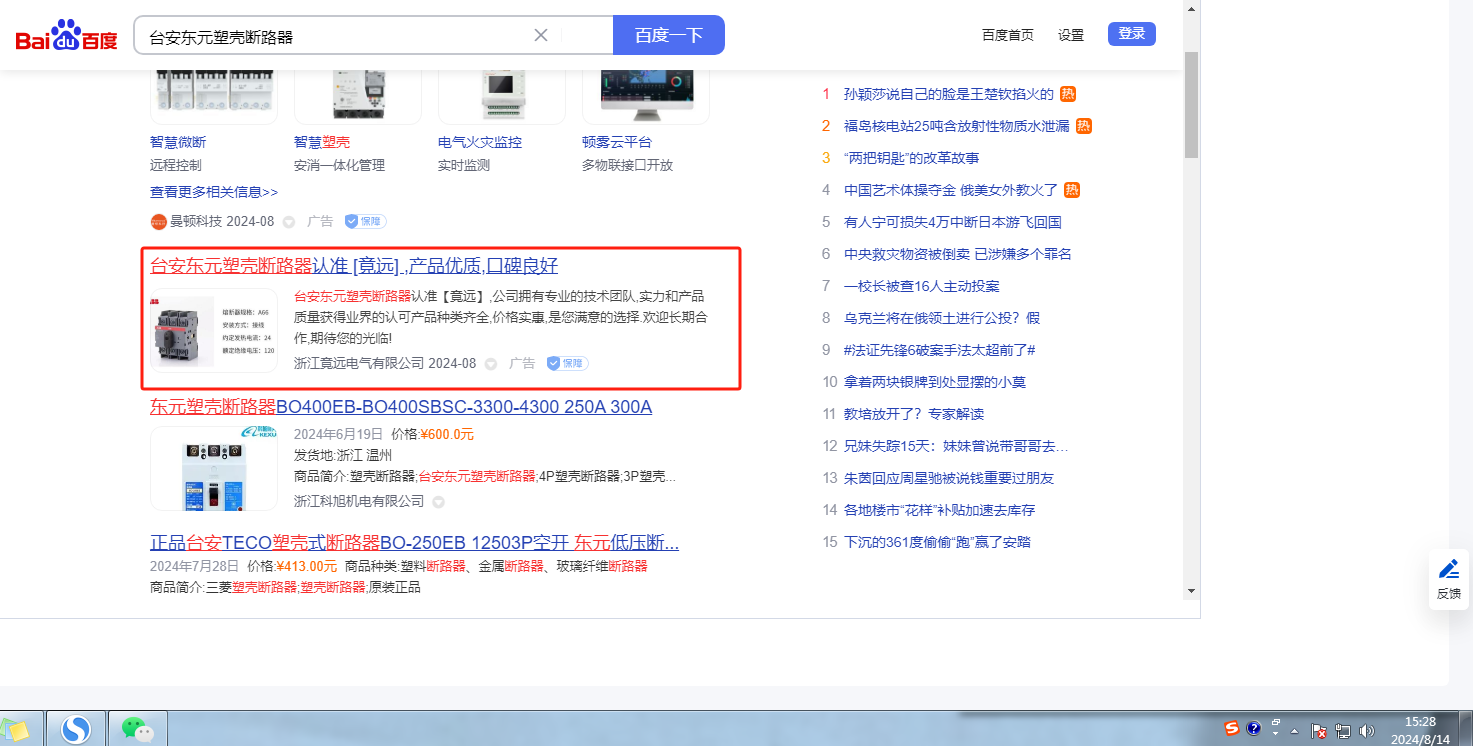This screenshot has height=746, width=1473.
Task: Click the 百度一下 search button
Action: click(x=668, y=36)
